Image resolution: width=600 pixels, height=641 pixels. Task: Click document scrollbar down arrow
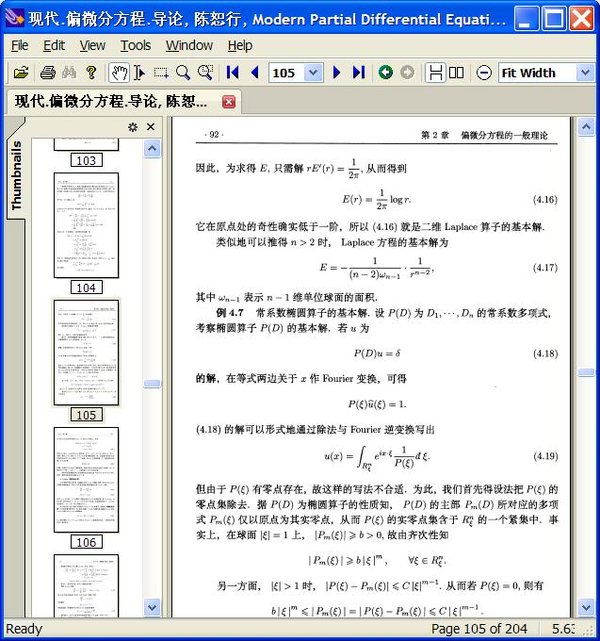click(586, 607)
